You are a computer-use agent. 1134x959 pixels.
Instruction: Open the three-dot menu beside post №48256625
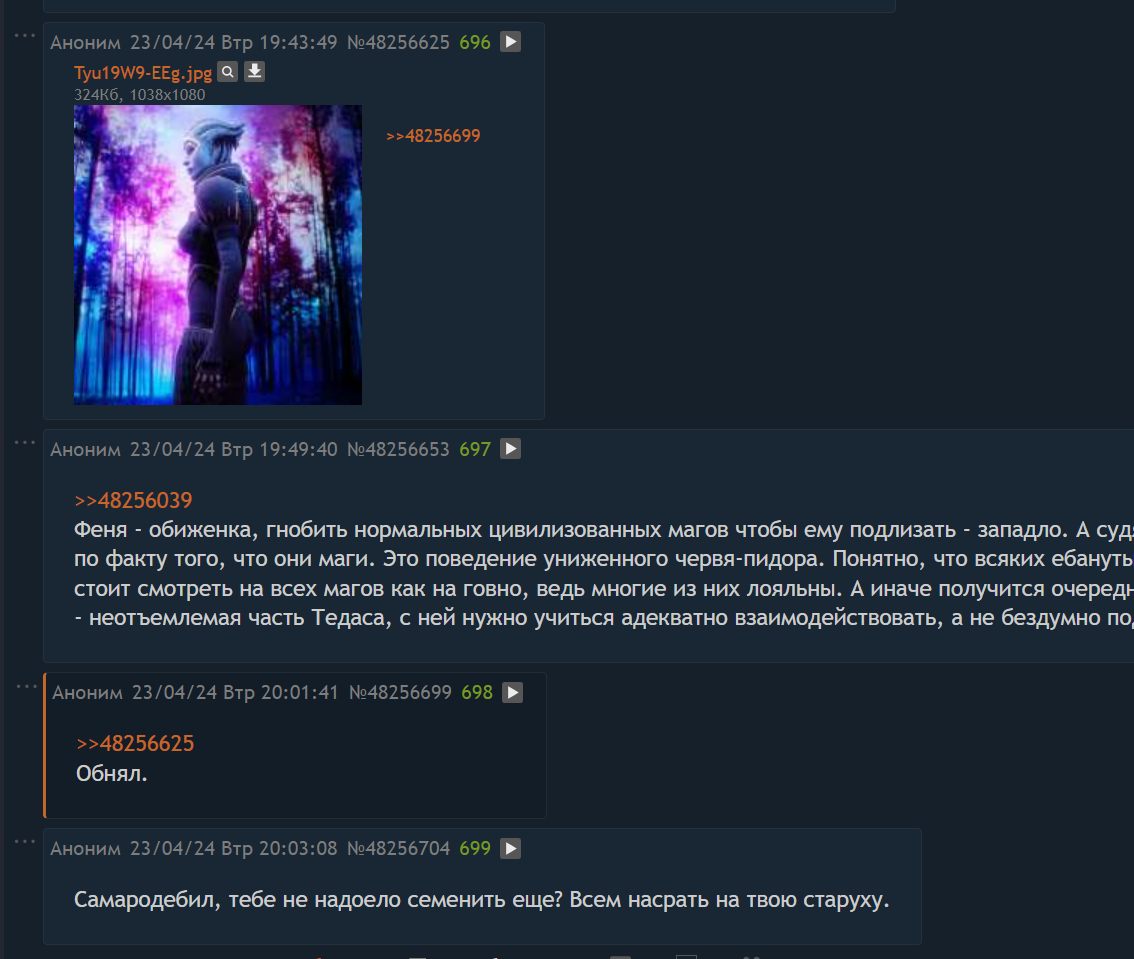tap(25, 35)
